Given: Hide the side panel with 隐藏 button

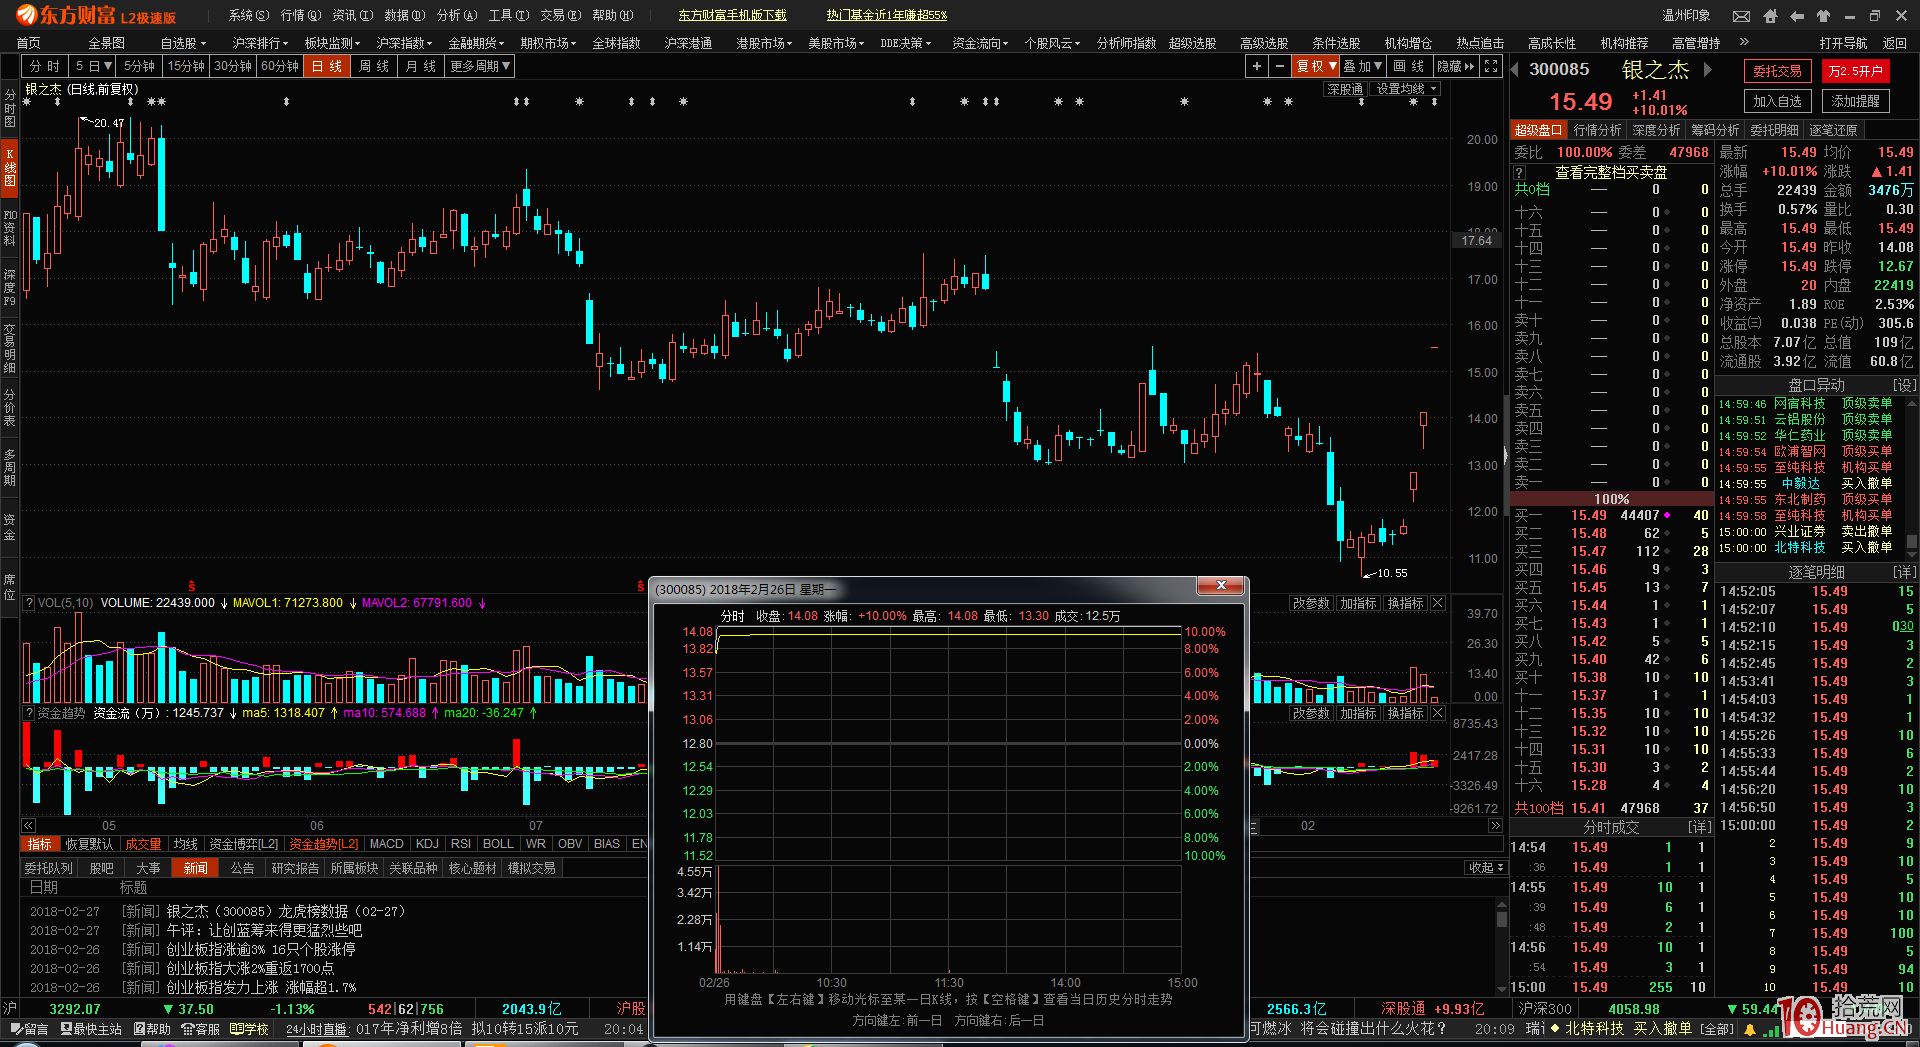Looking at the screenshot, I should tap(1455, 66).
